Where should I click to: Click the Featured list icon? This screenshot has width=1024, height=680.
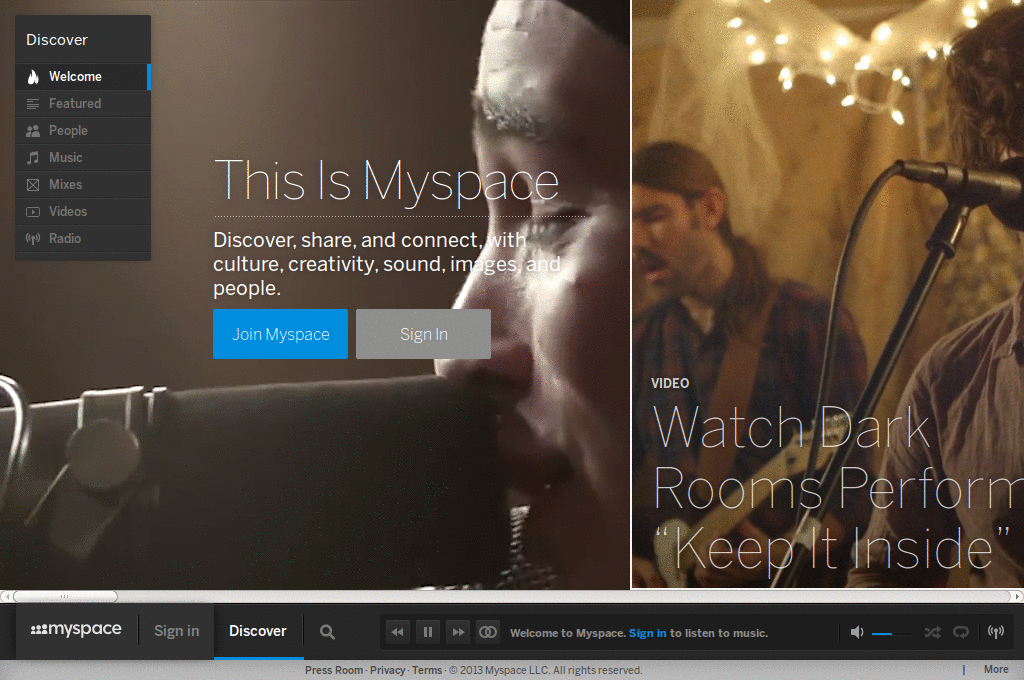33,104
